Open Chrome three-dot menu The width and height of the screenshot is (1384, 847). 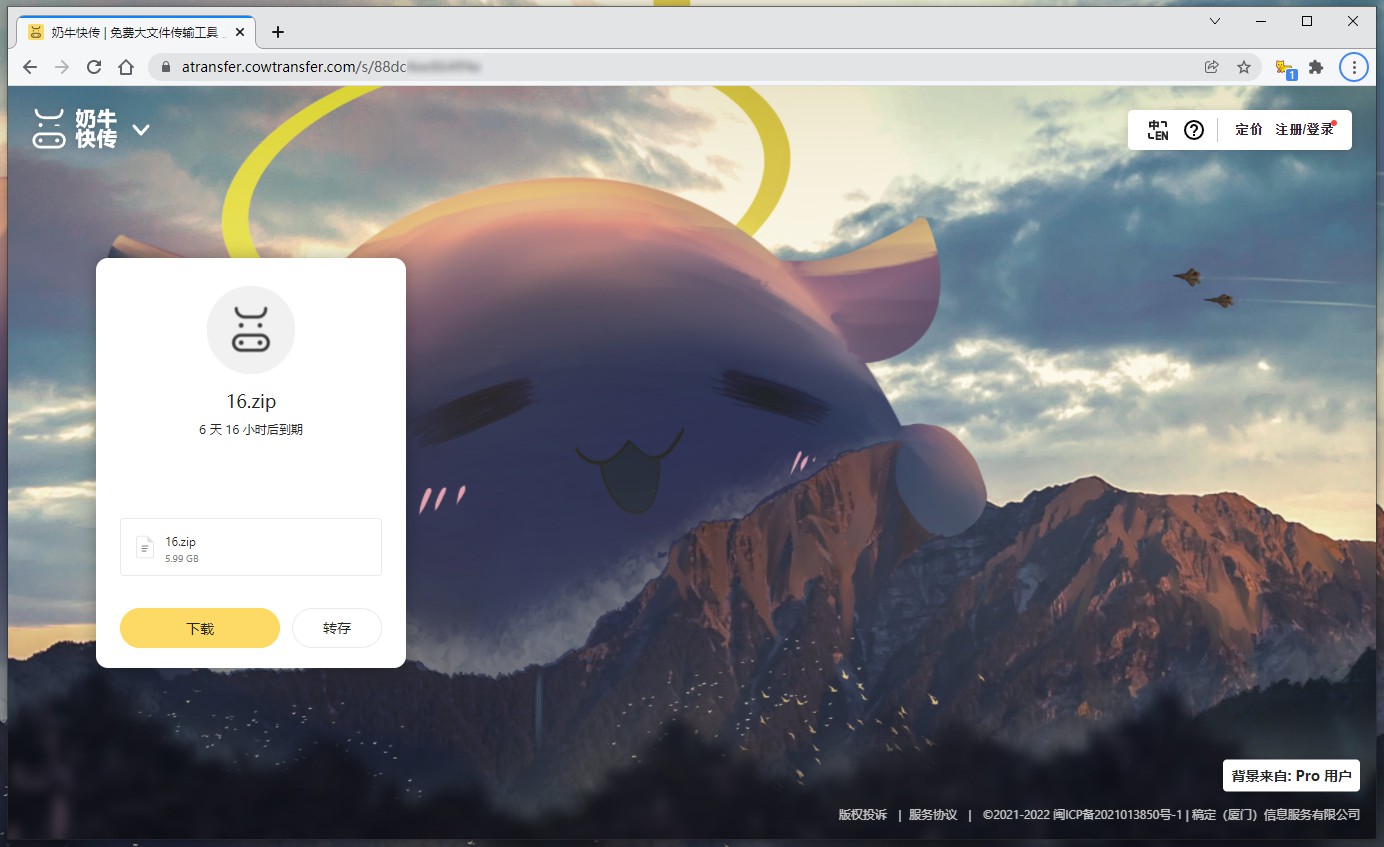(1354, 67)
